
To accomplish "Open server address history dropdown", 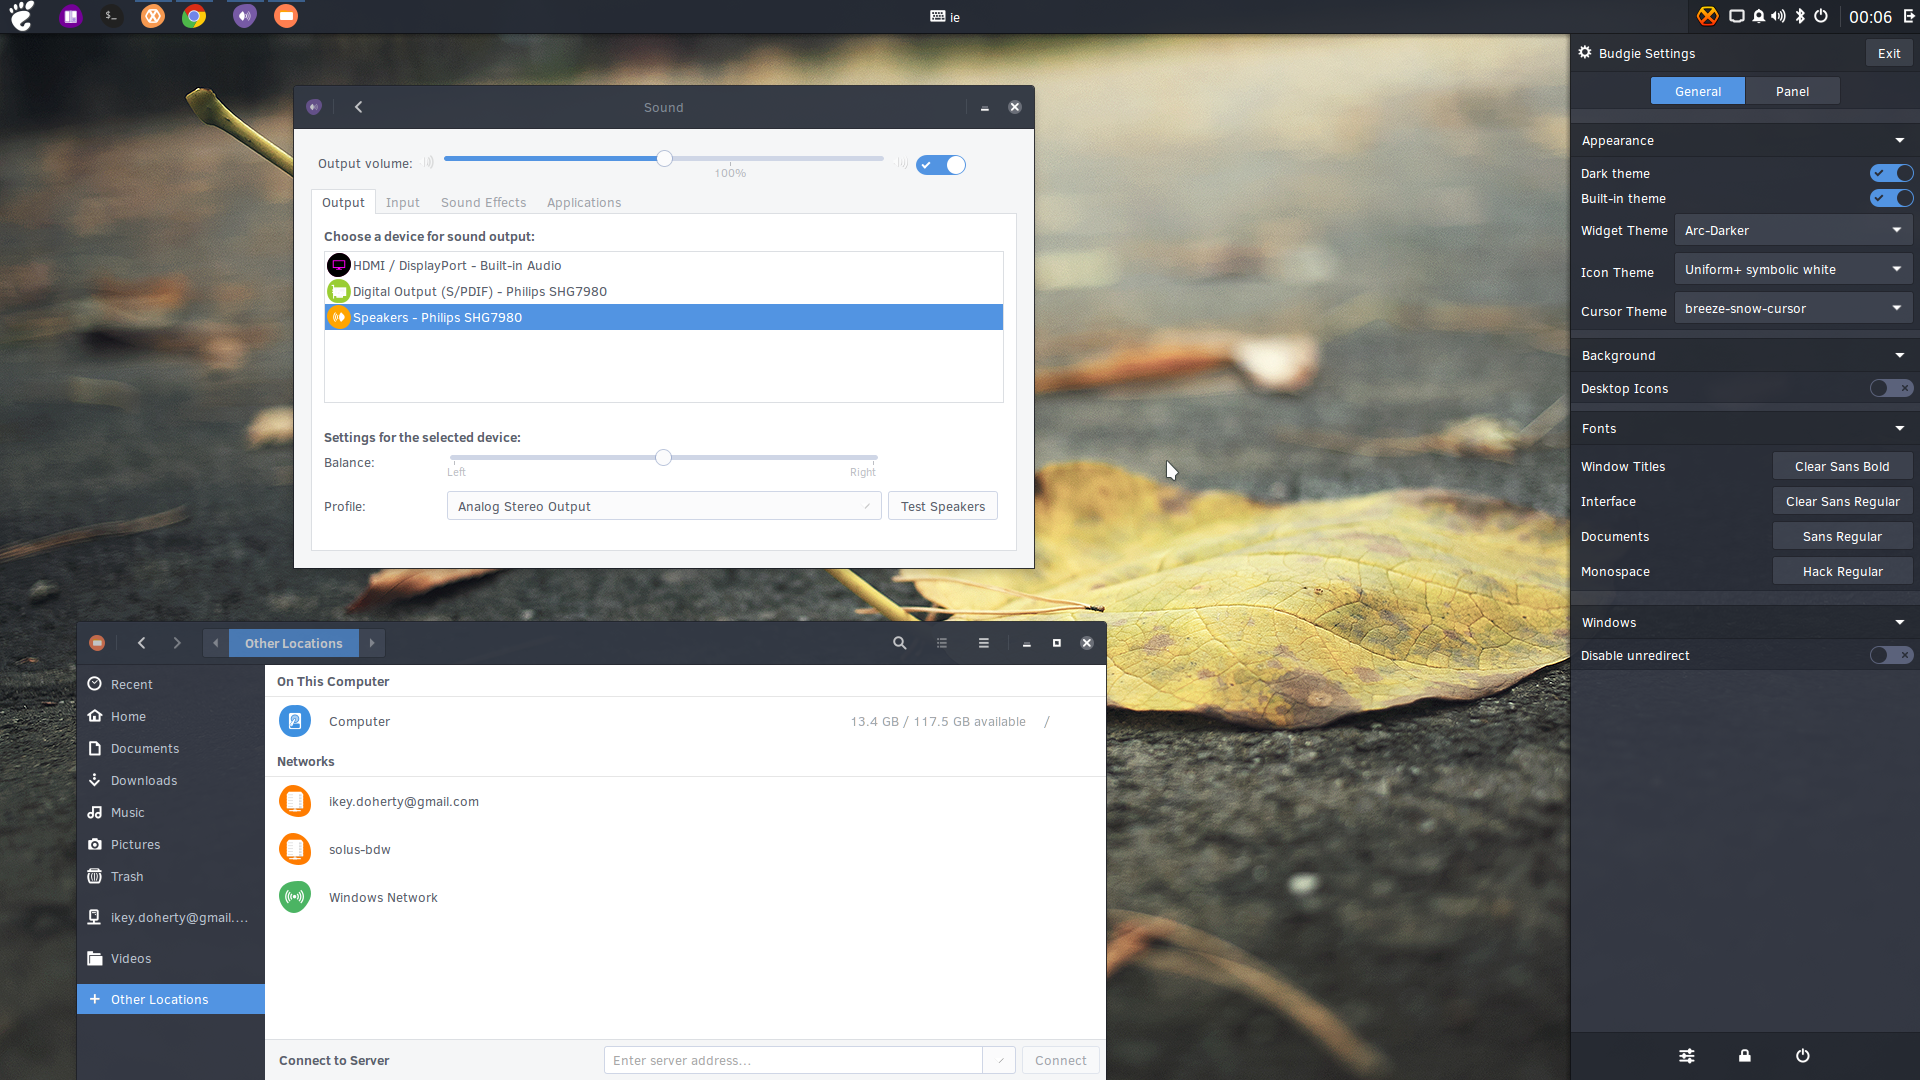I will pyautogui.click(x=1000, y=1060).
